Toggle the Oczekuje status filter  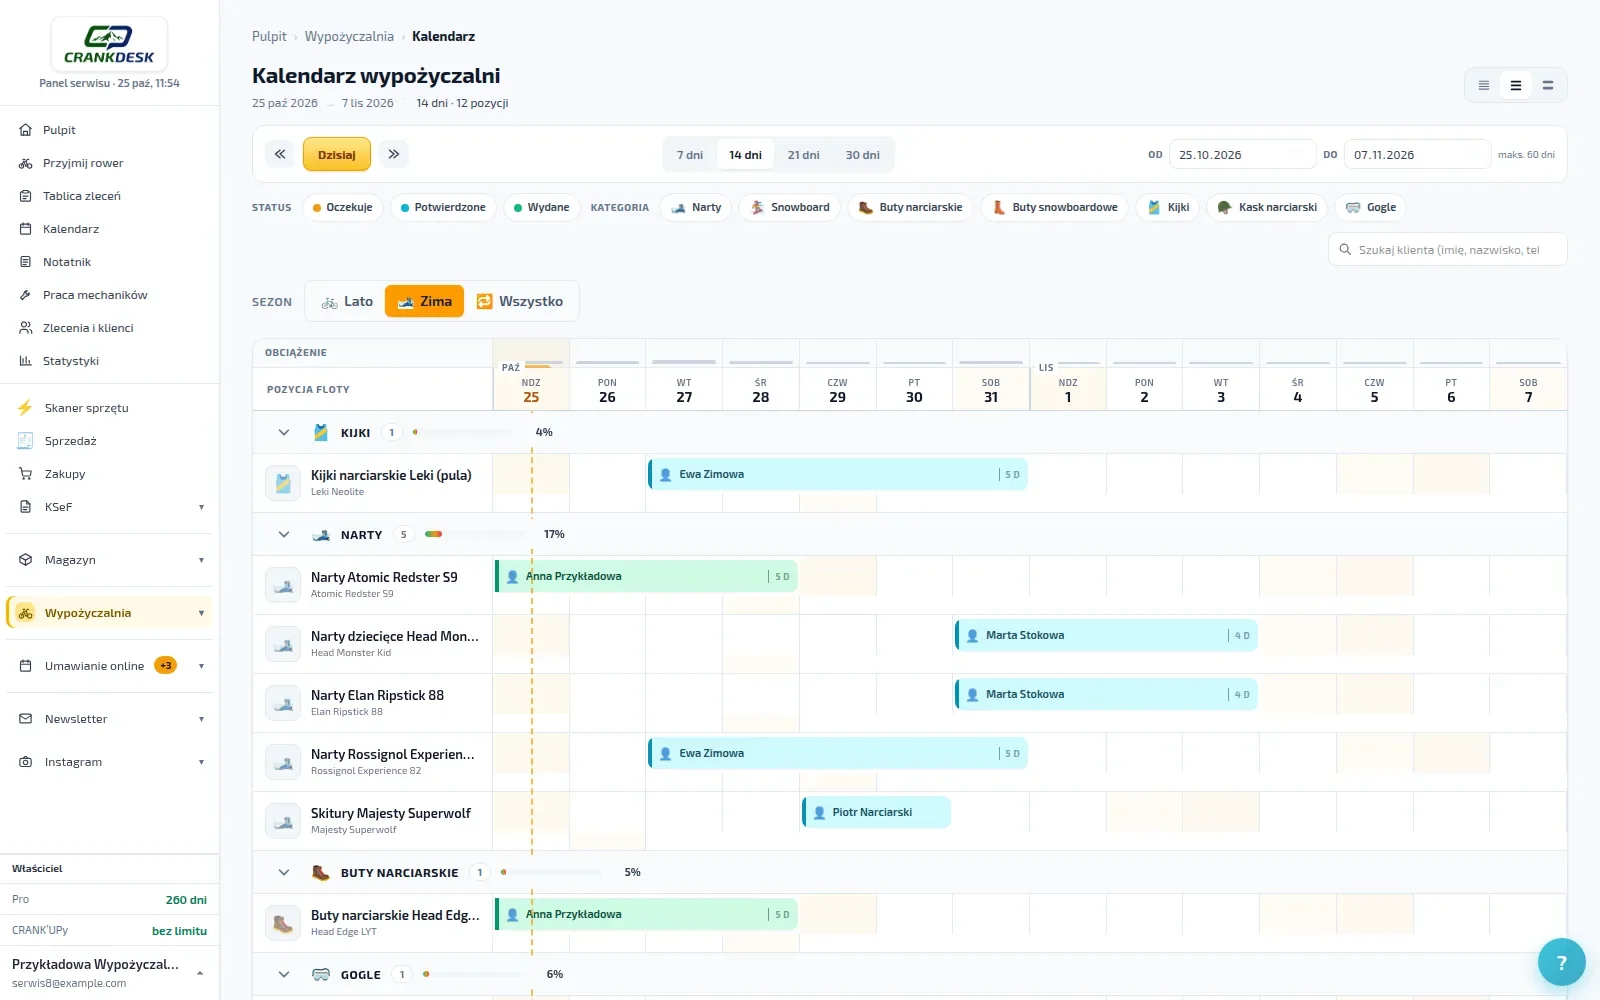[x=342, y=208]
